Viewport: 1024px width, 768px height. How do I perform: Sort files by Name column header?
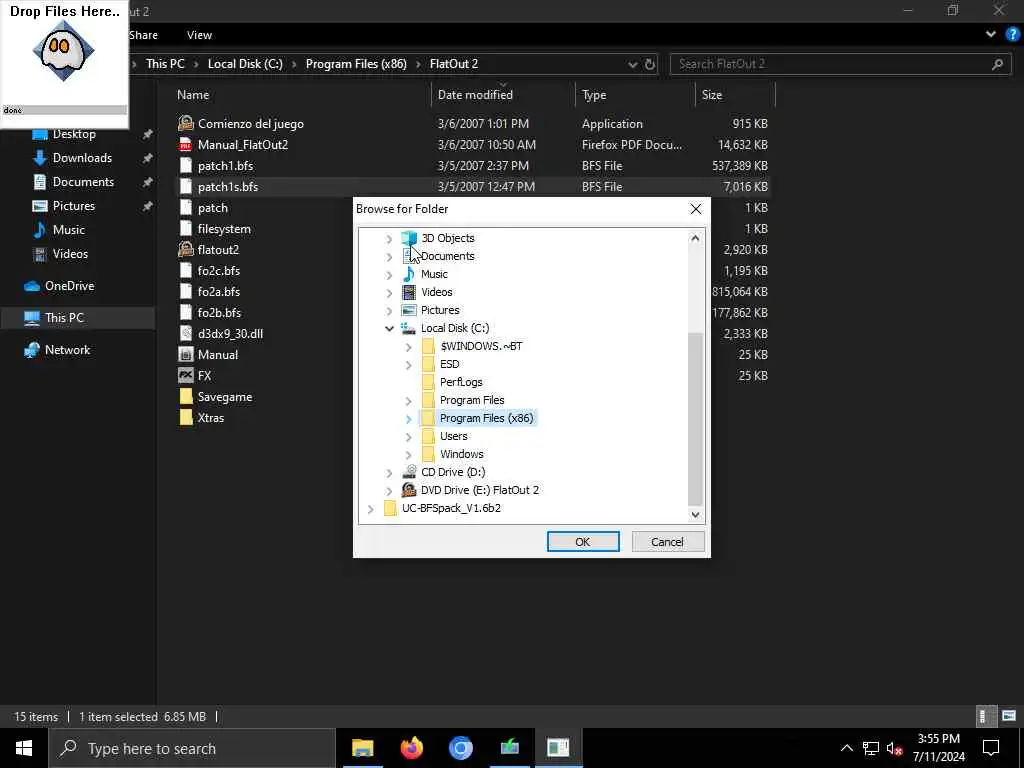(193, 95)
